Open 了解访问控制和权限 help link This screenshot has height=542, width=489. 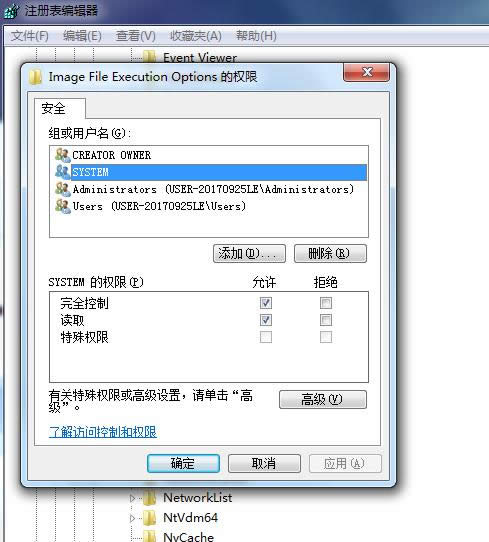coord(103,432)
